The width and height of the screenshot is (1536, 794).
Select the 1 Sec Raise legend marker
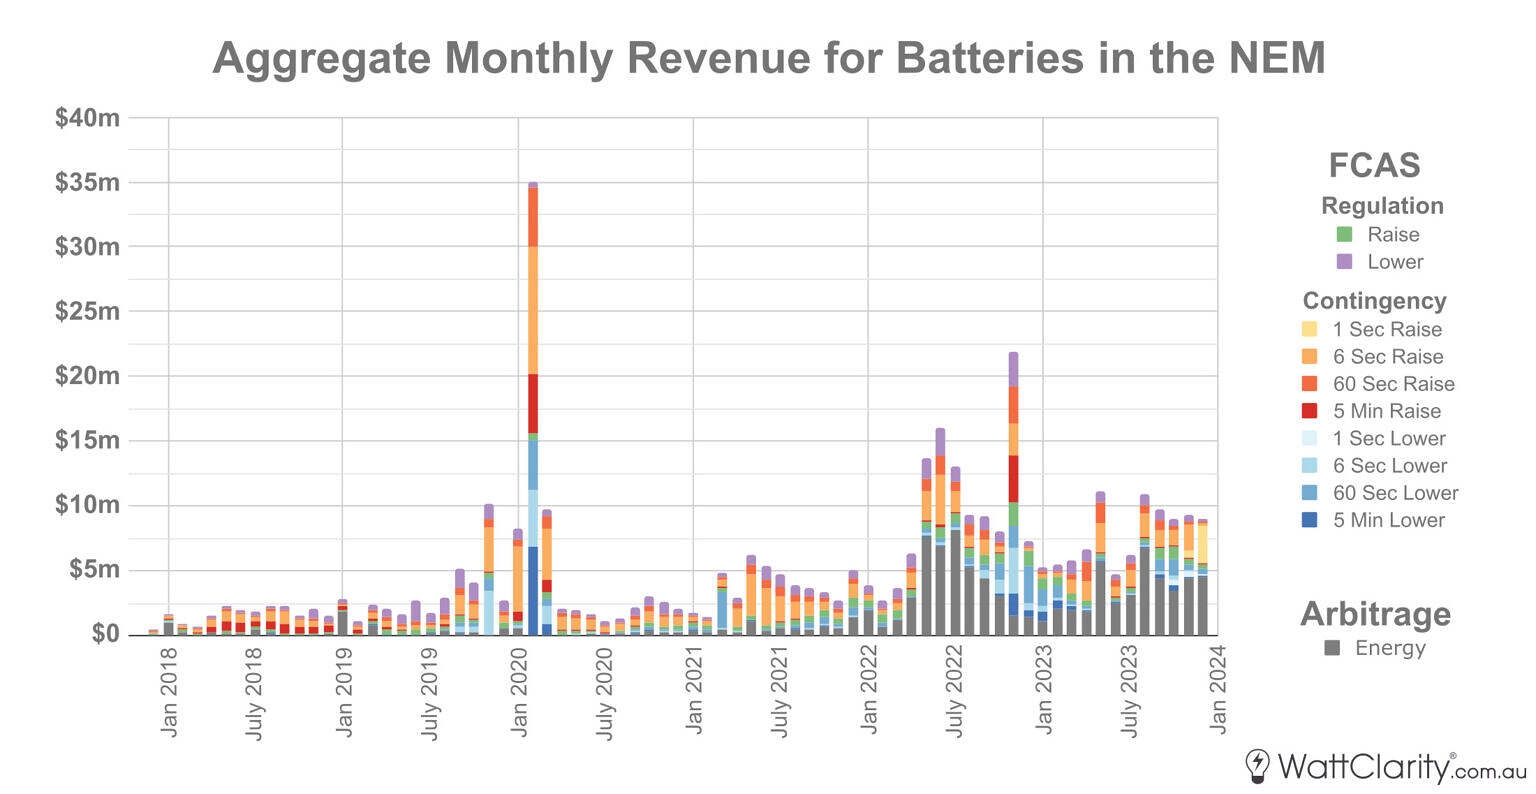click(x=1309, y=328)
